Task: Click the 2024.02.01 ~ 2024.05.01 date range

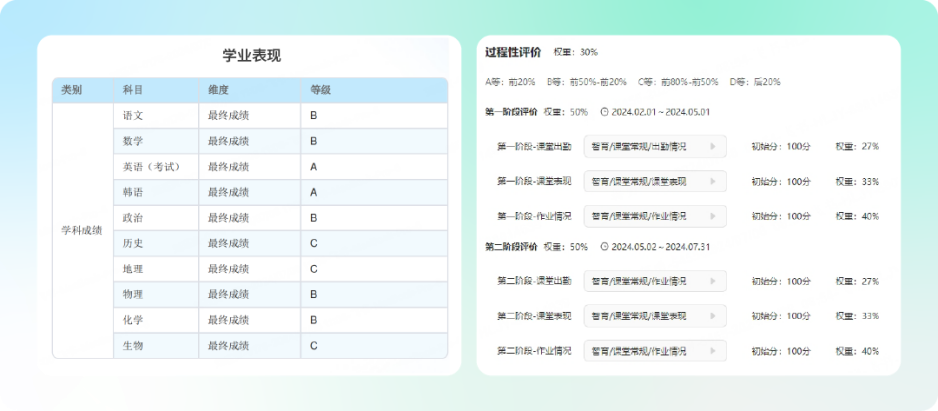Action: coord(661,111)
